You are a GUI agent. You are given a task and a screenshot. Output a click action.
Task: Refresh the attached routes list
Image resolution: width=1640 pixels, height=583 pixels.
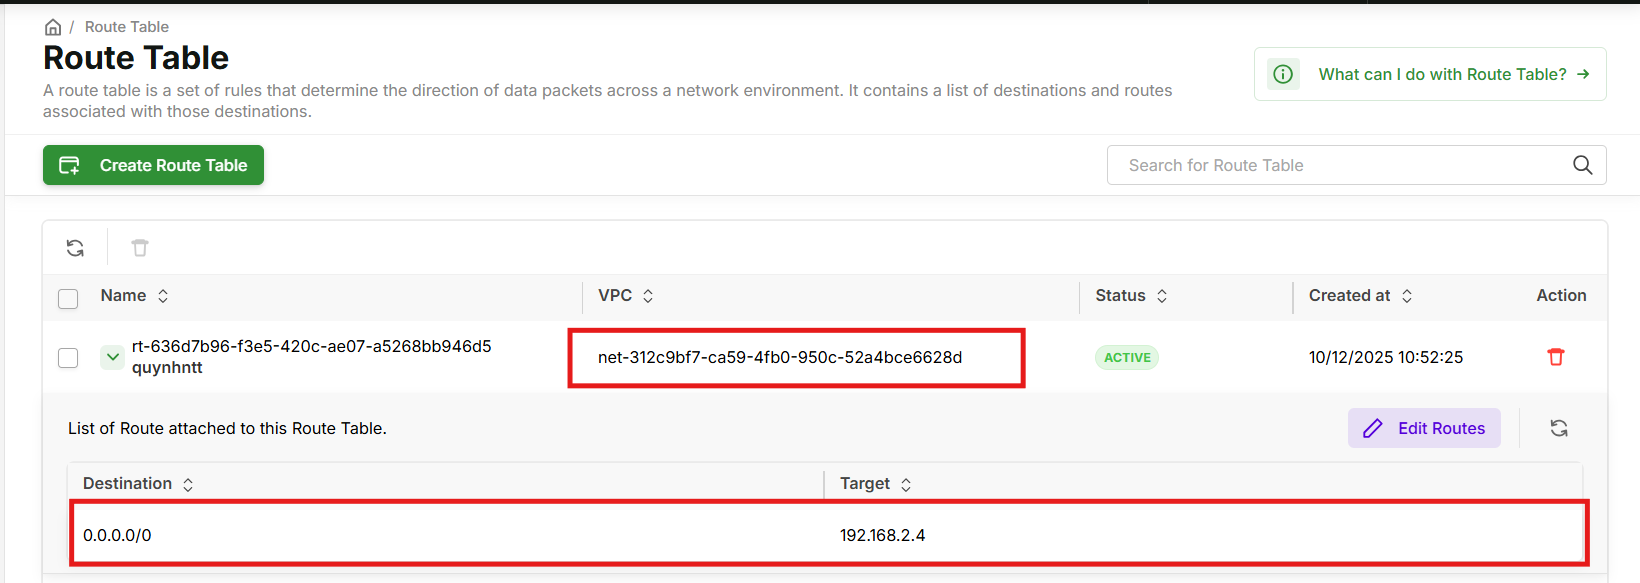(x=1558, y=428)
